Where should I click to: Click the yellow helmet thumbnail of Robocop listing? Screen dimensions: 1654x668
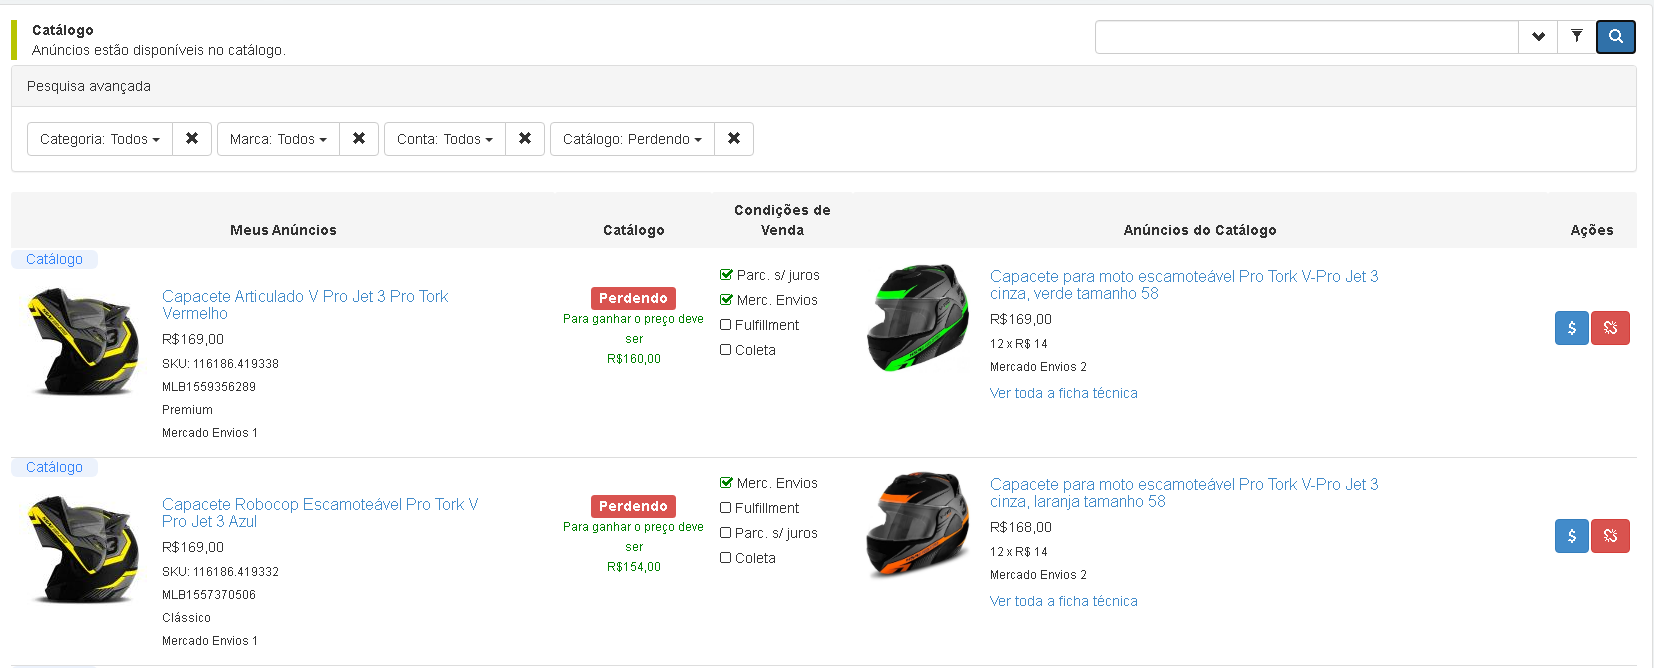click(x=84, y=549)
